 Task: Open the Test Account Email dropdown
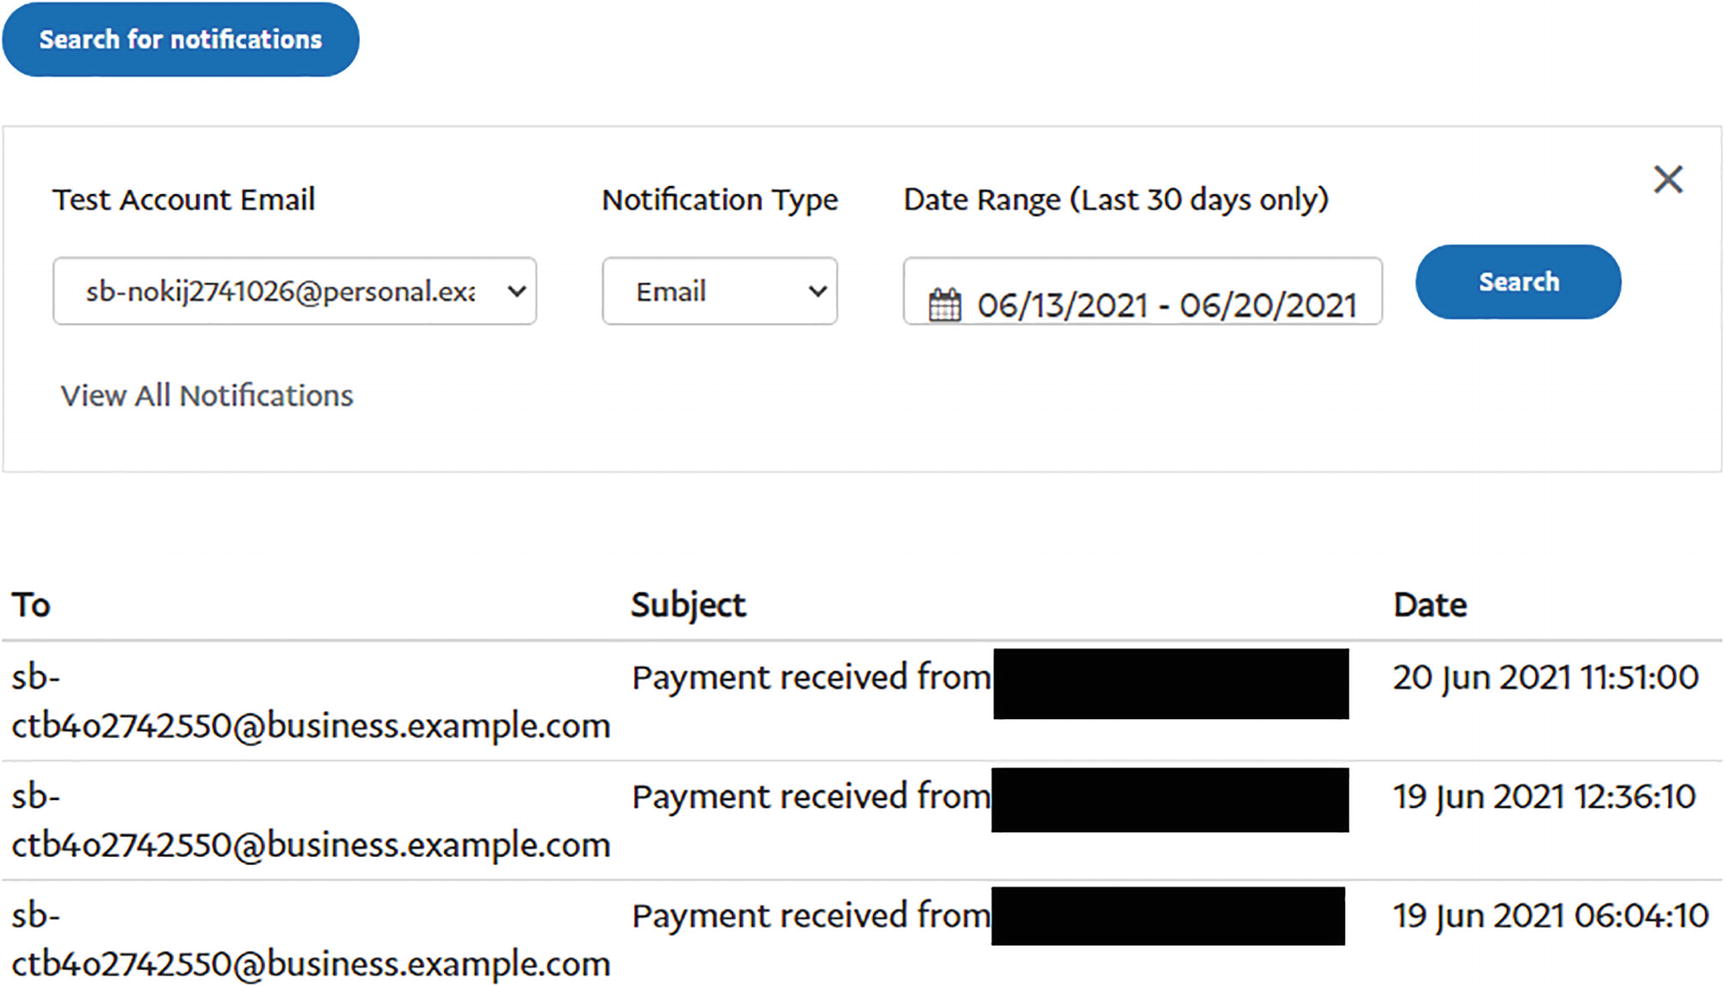[x=294, y=291]
